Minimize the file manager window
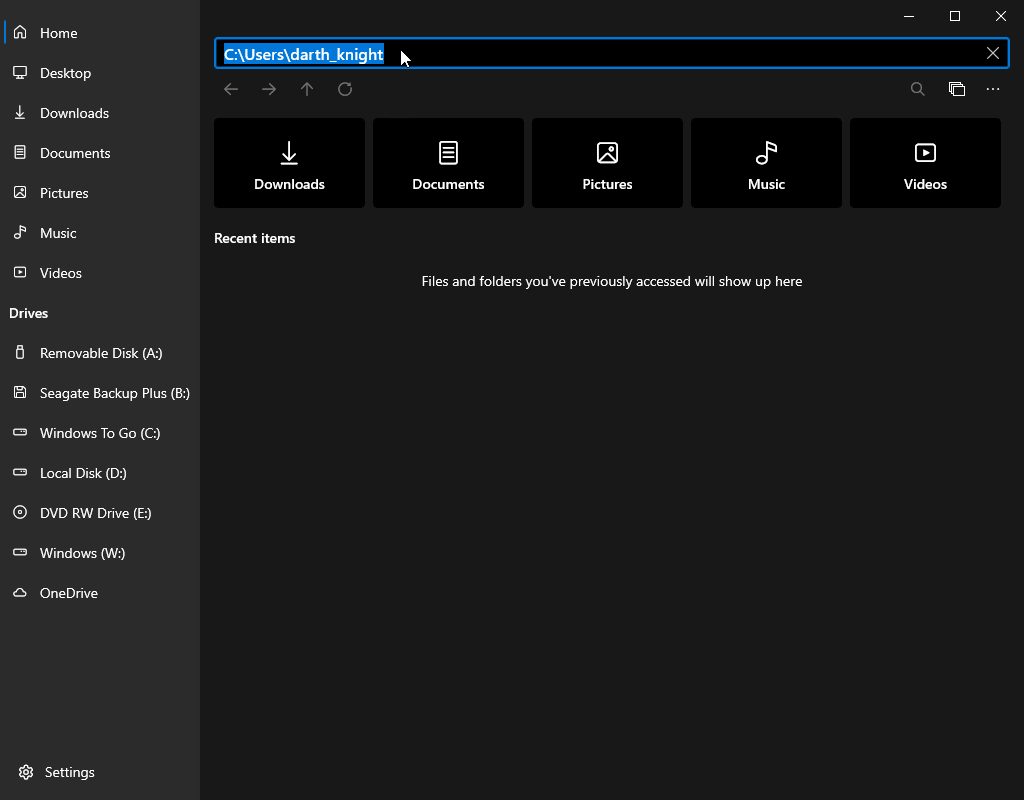Viewport: 1024px width, 800px height. coord(909,16)
